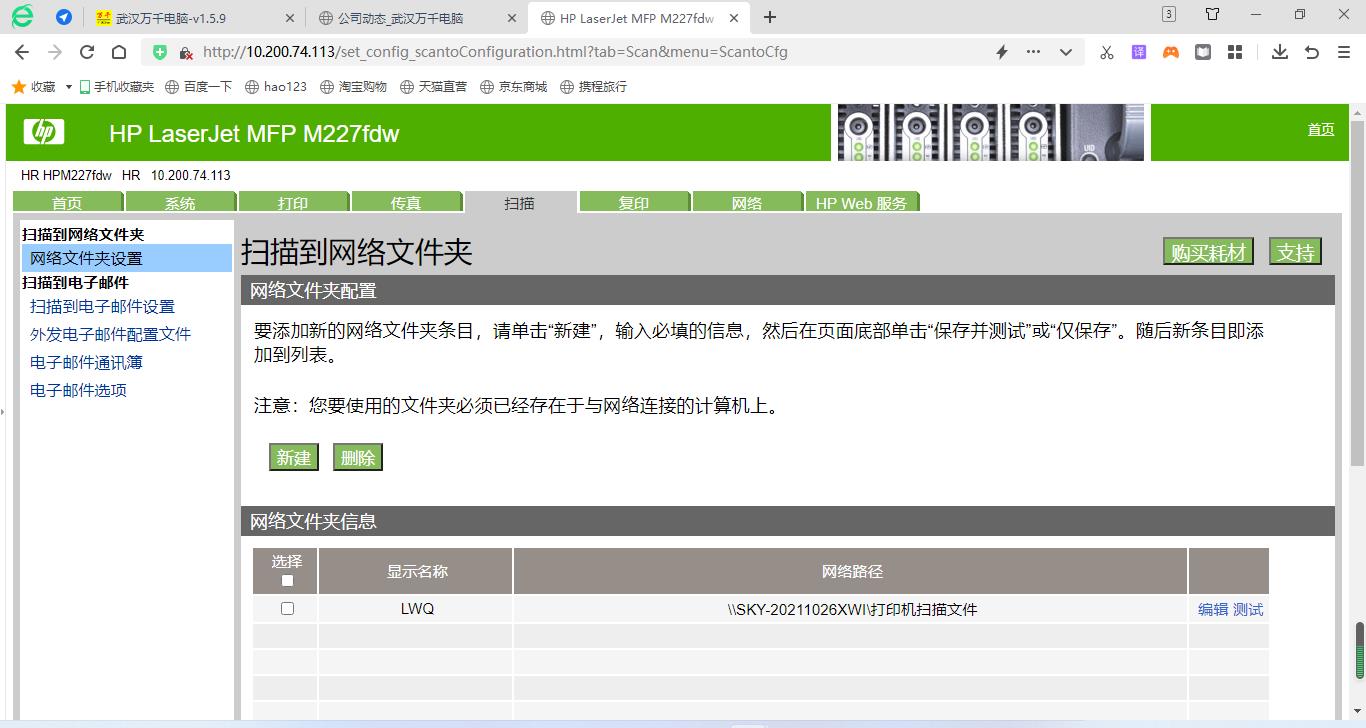
Task: Expand the favorites dropdown arrow
Action: click(69, 87)
